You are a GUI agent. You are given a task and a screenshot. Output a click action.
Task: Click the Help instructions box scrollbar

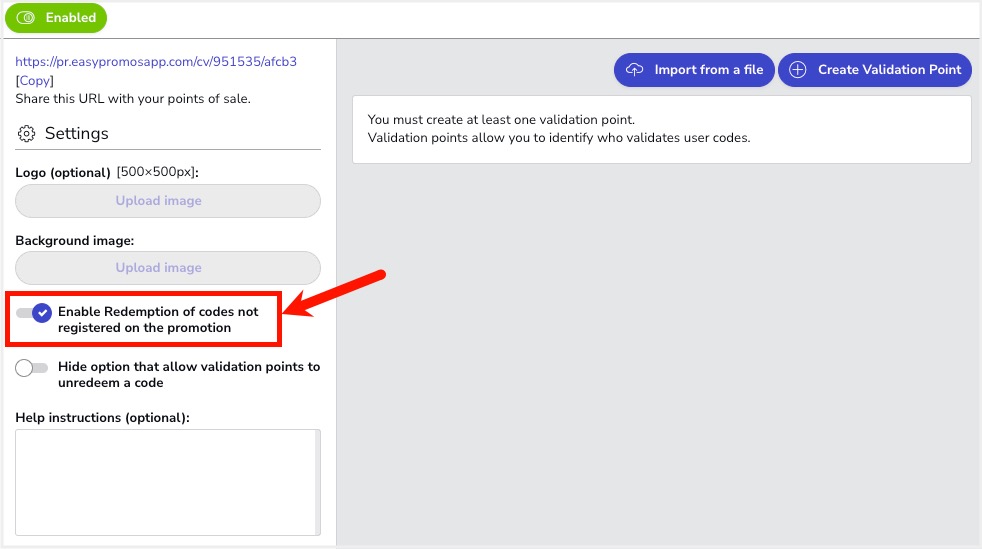tap(318, 482)
